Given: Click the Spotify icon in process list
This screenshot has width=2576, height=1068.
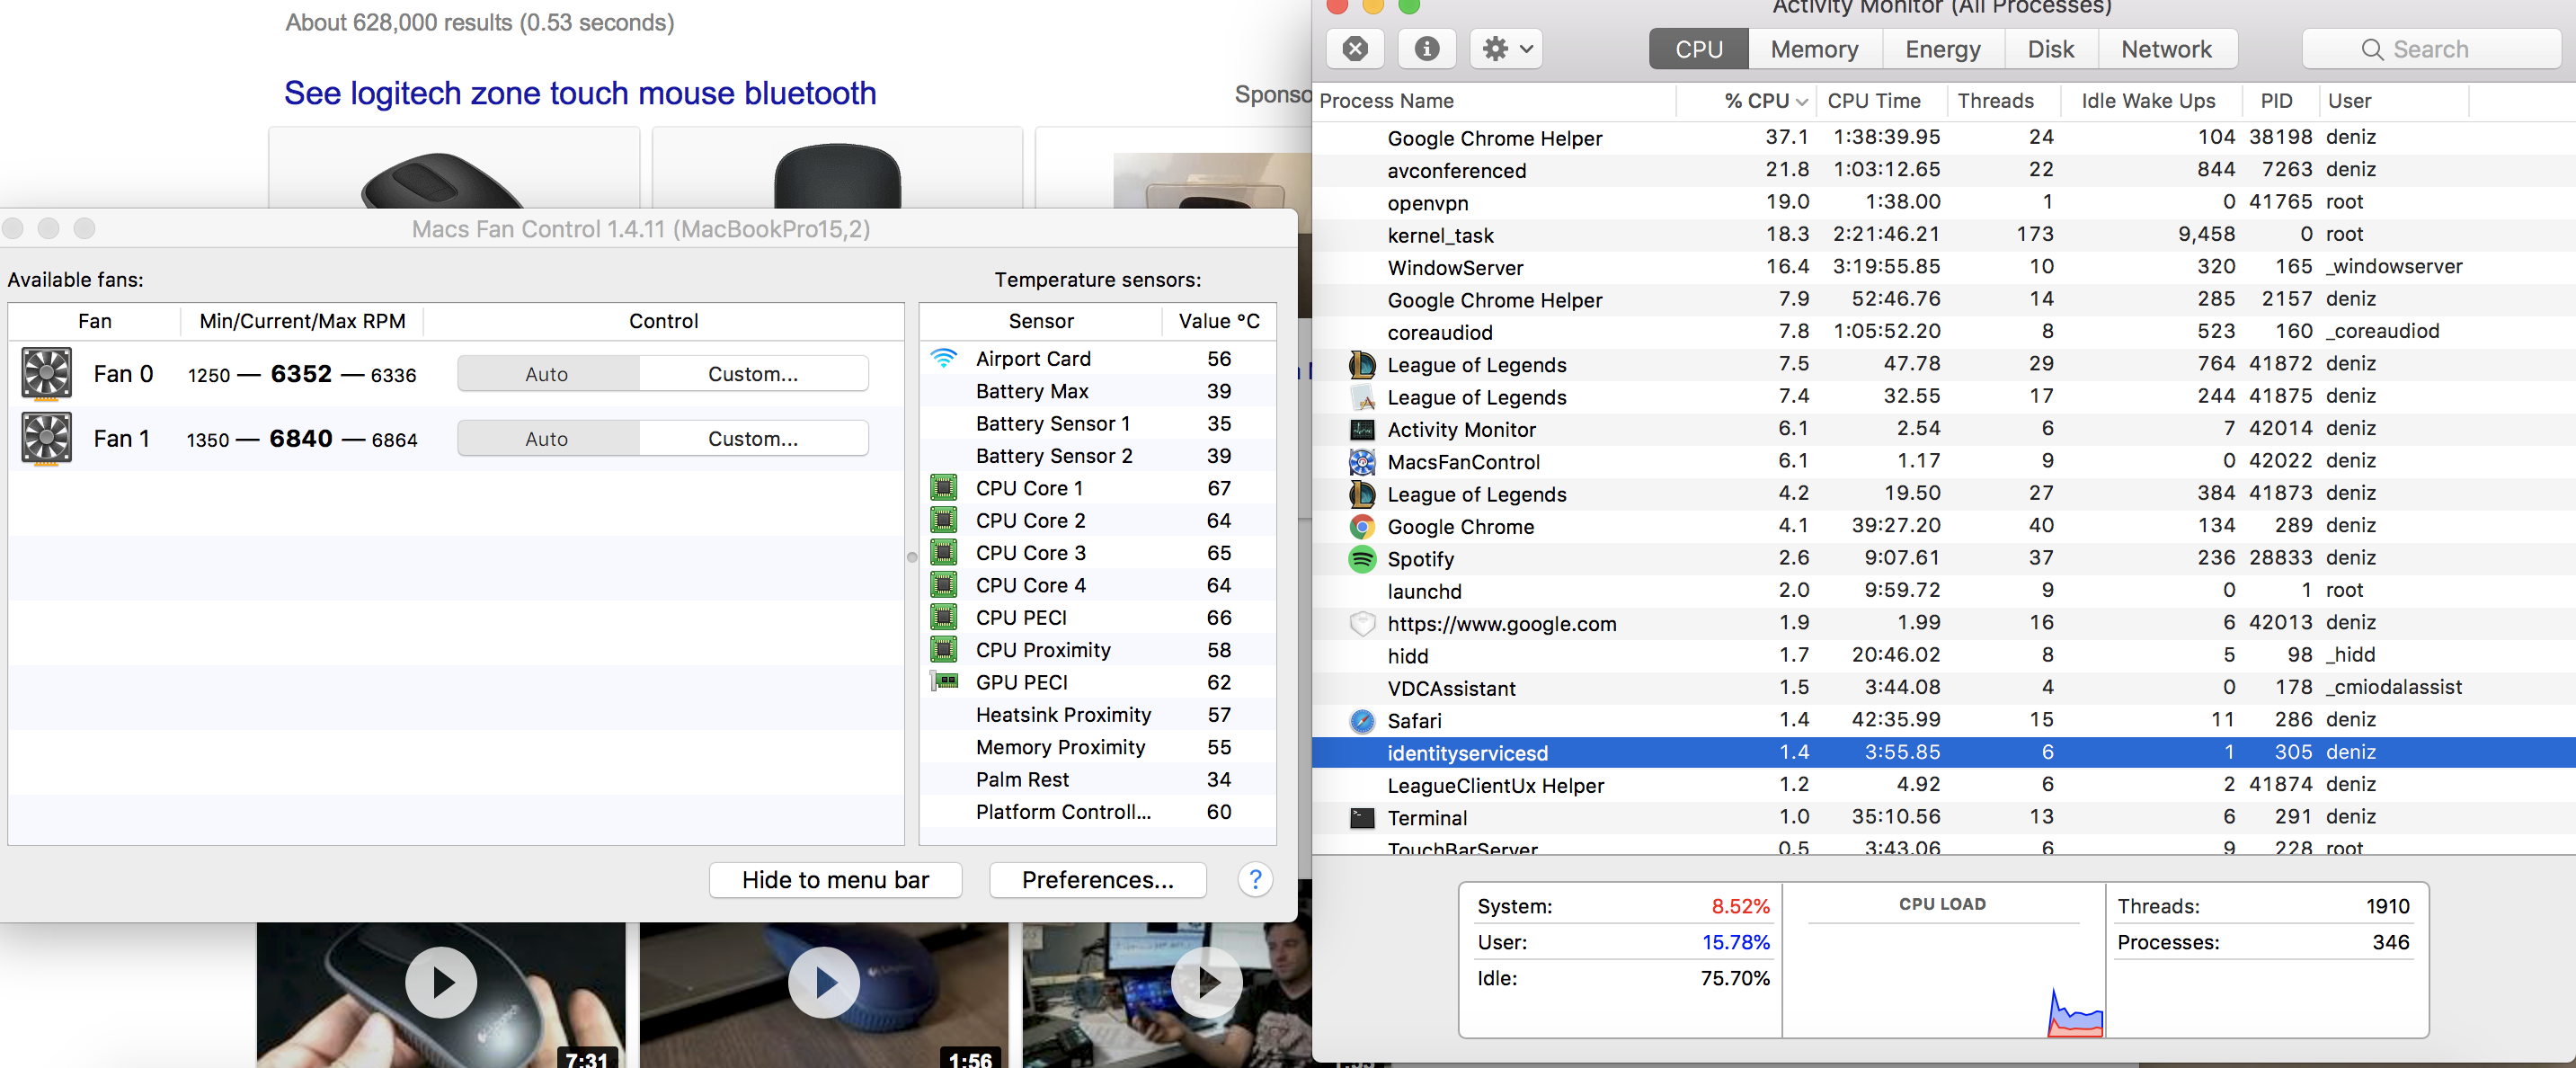Looking at the screenshot, I should pyautogui.click(x=1361, y=559).
